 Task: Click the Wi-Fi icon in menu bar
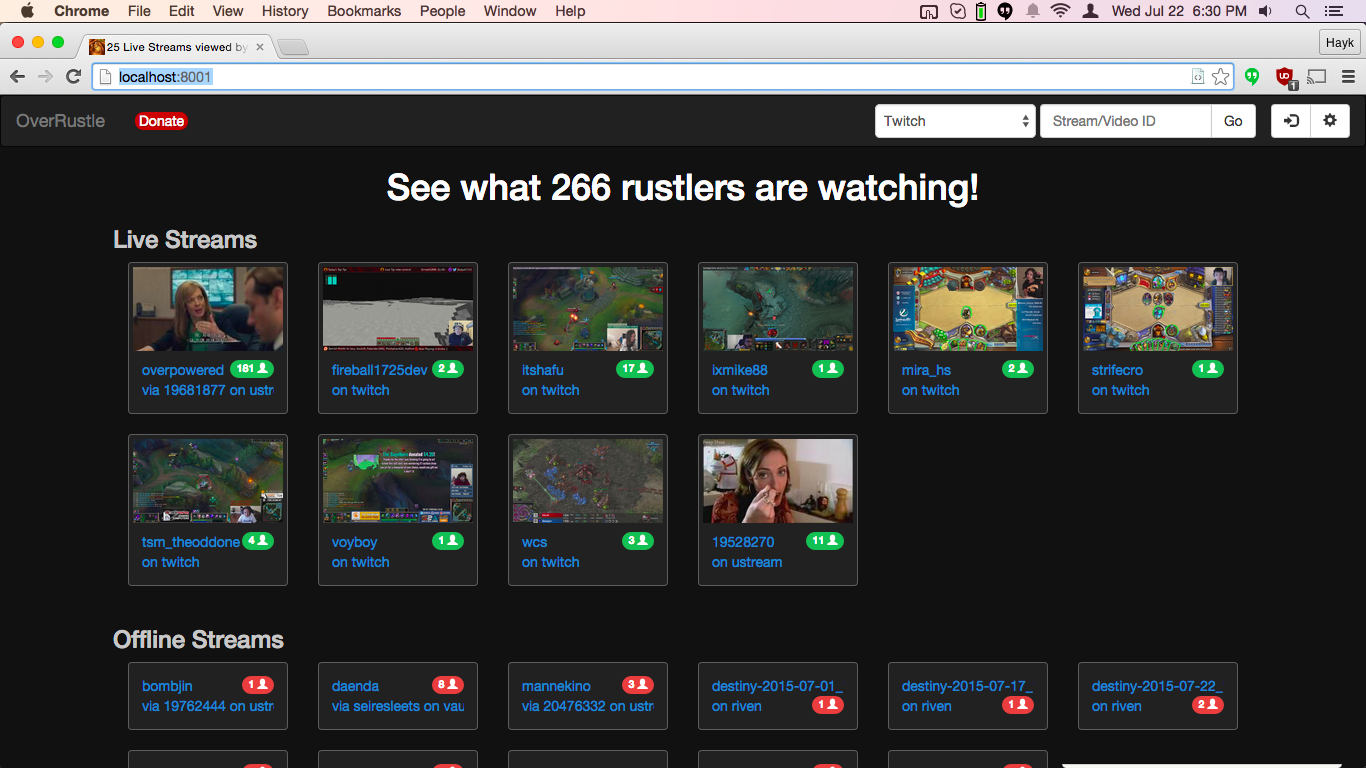click(1060, 11)
